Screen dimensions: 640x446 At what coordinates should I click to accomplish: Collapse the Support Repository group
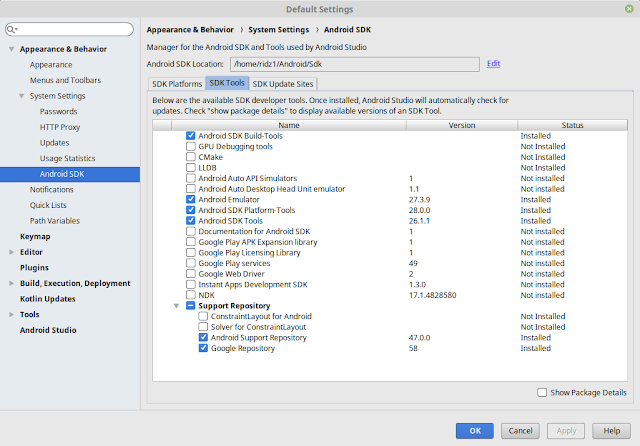176,306
